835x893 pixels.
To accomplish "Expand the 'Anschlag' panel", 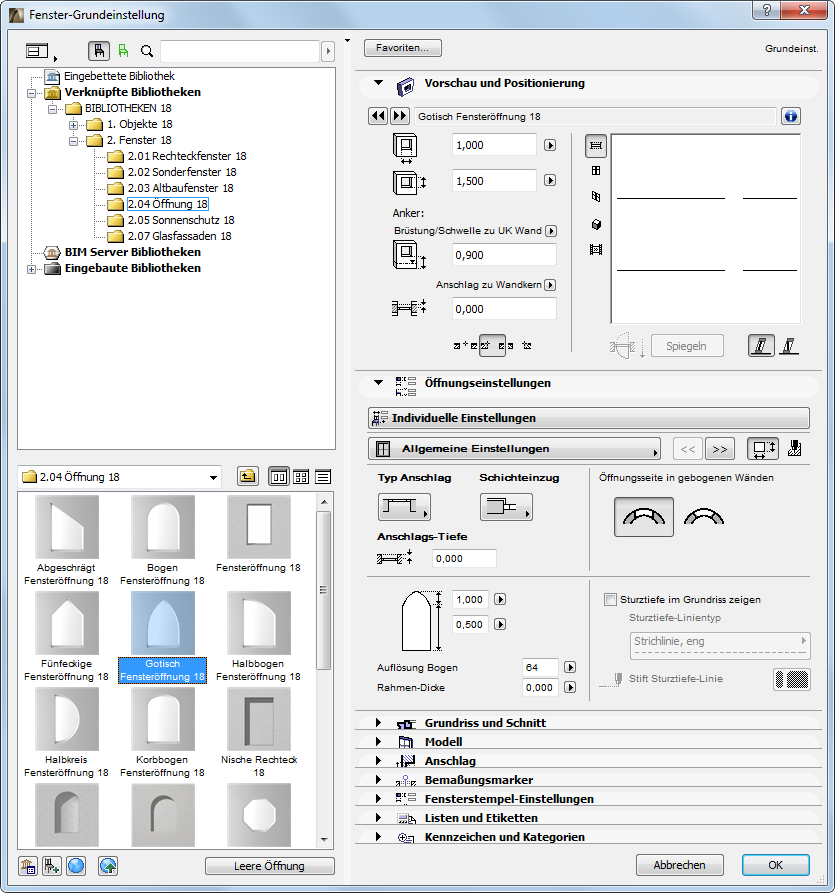I will [378, 760].
